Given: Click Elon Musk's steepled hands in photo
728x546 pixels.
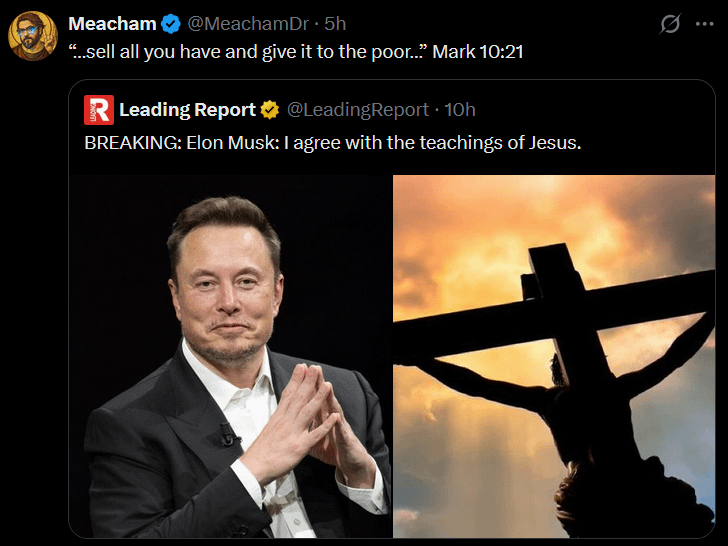Looking at the screenshot, I should [300, 425].
